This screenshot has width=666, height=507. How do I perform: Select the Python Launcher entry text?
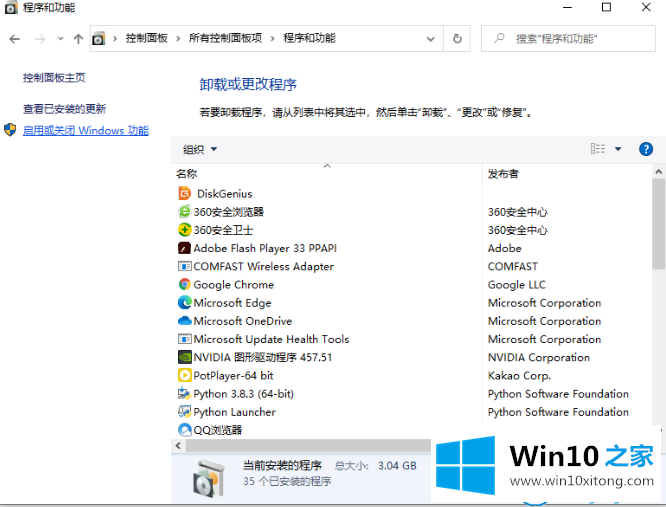[234, 412]
